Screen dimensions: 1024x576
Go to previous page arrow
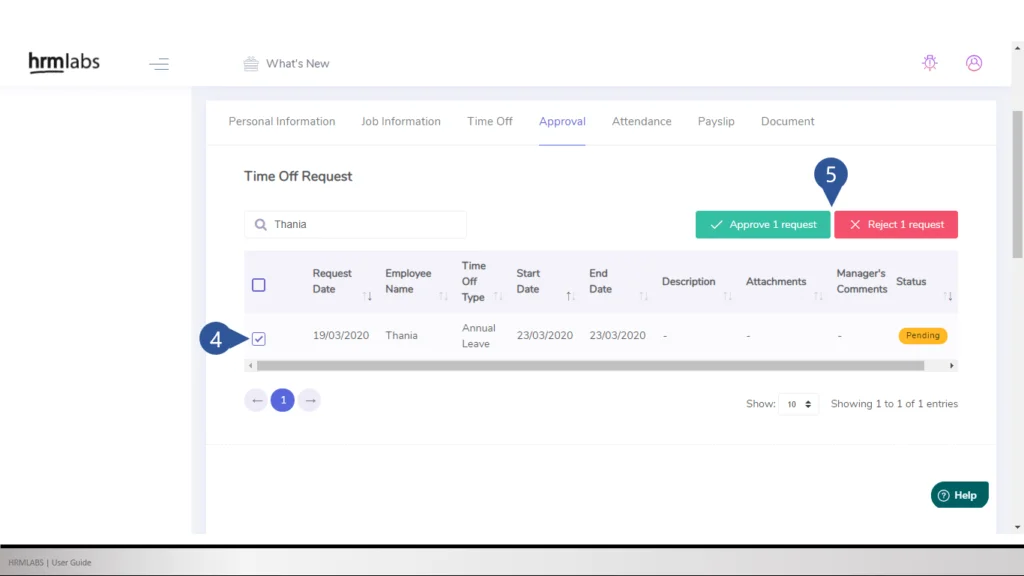coord(257,401)
